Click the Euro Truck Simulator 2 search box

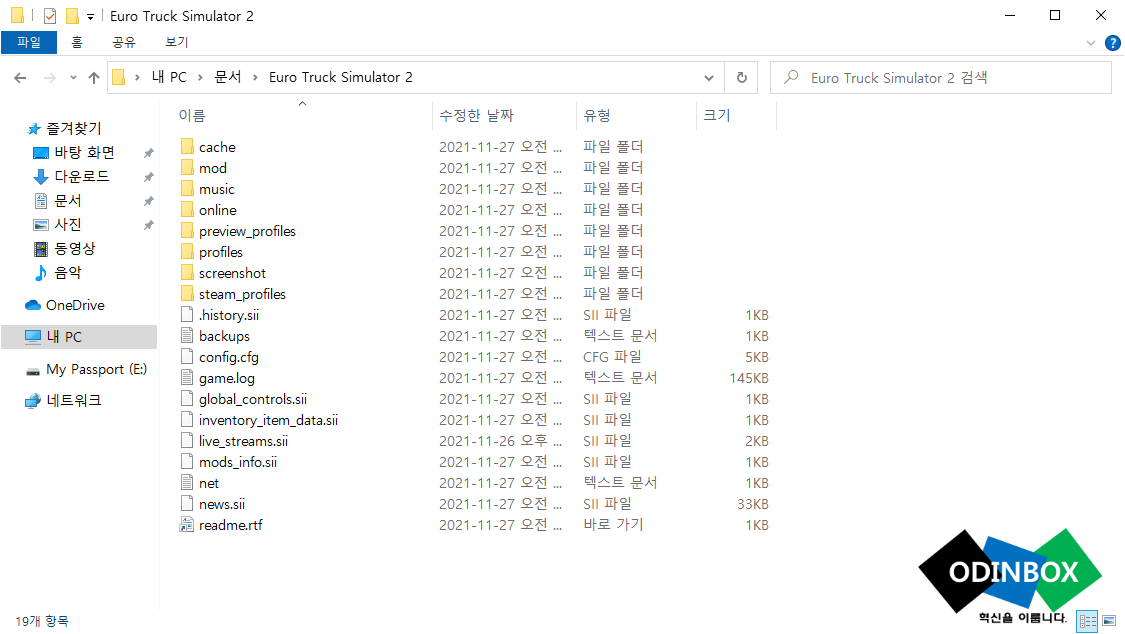pyautogui.click(x=941, y=77)
